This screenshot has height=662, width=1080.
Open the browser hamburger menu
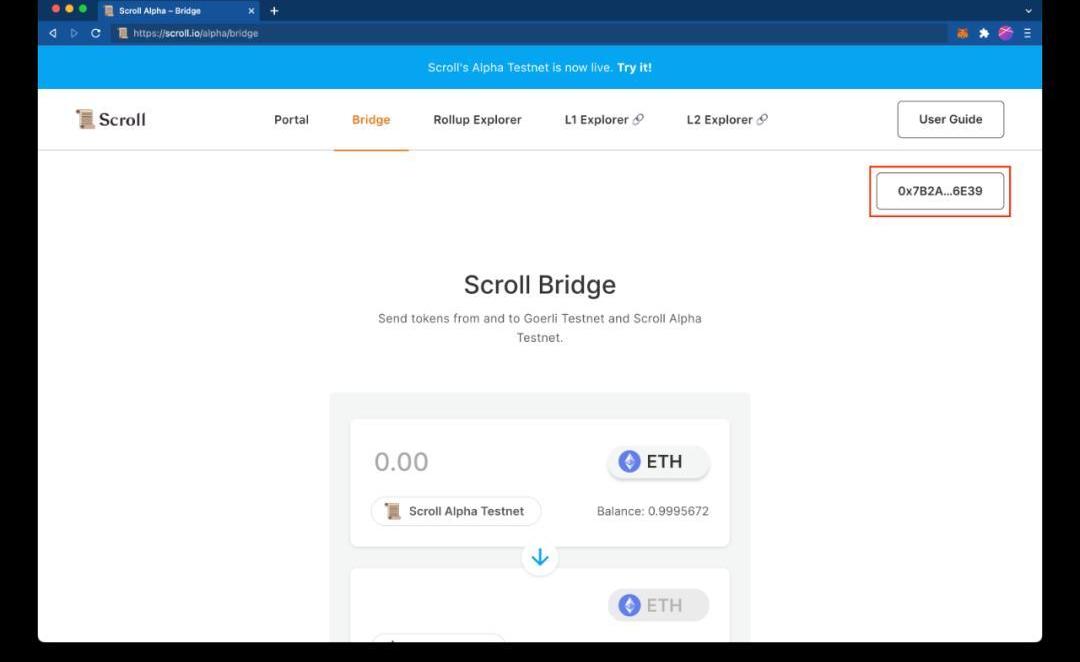[x=1027, y=33]
